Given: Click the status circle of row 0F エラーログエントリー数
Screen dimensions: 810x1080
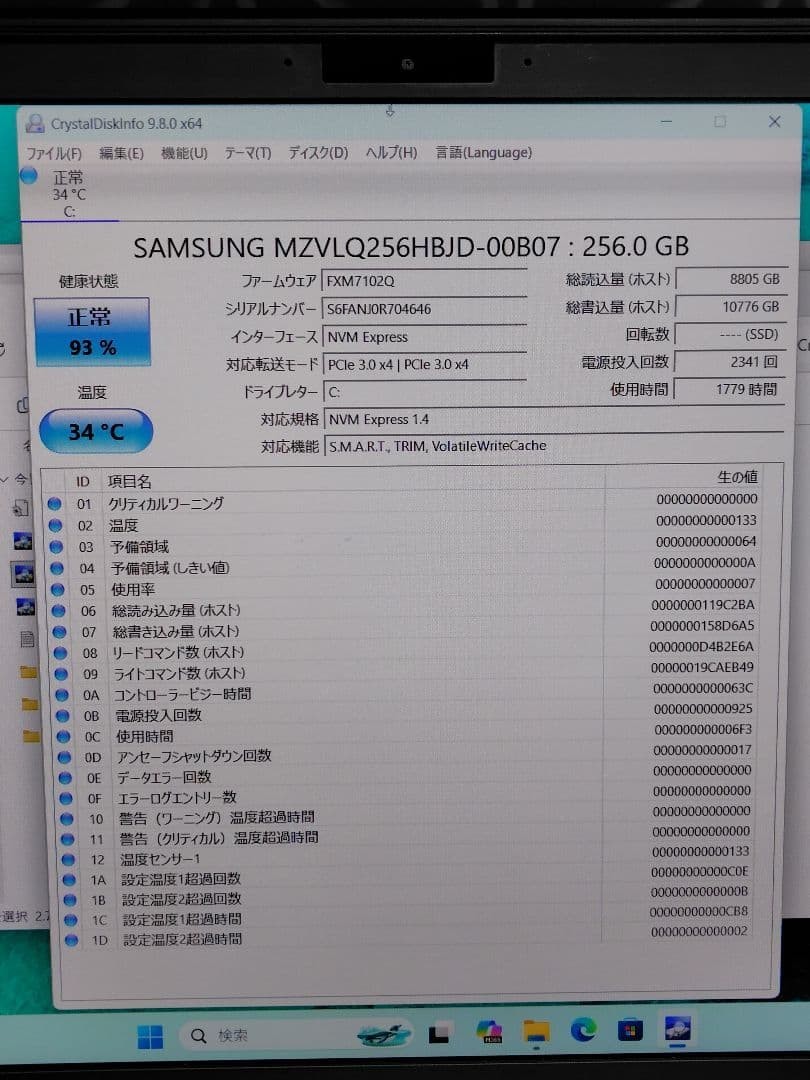Looking at the screenshot, I should coord(65,798).
